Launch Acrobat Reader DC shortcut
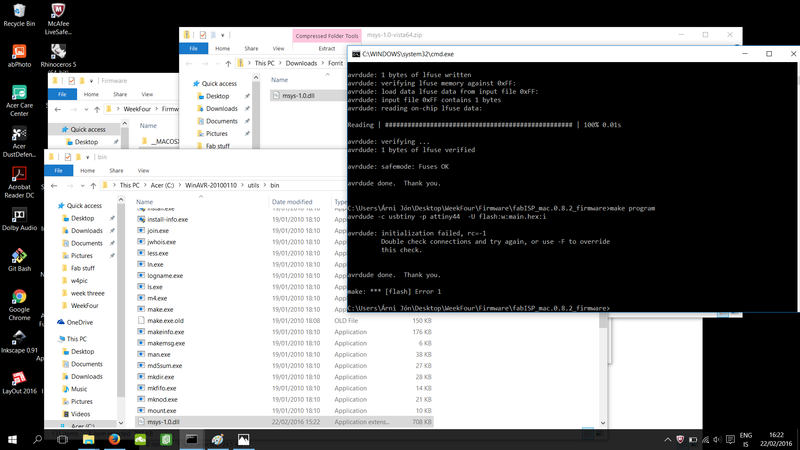800x450 pixels. (19, 182)
